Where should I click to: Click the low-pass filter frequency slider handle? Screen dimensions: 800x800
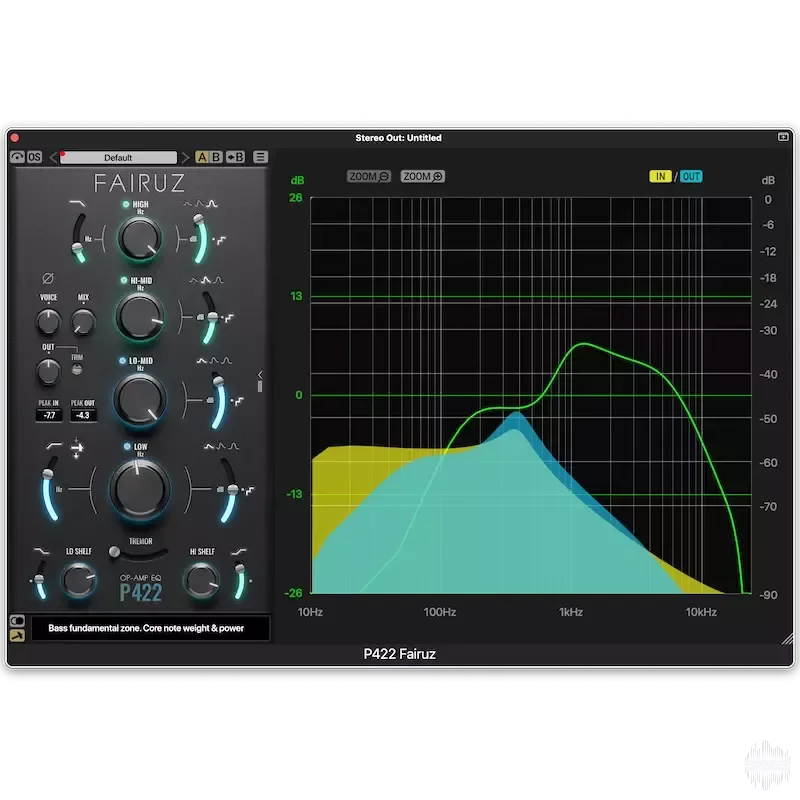[x=77, y=247]
